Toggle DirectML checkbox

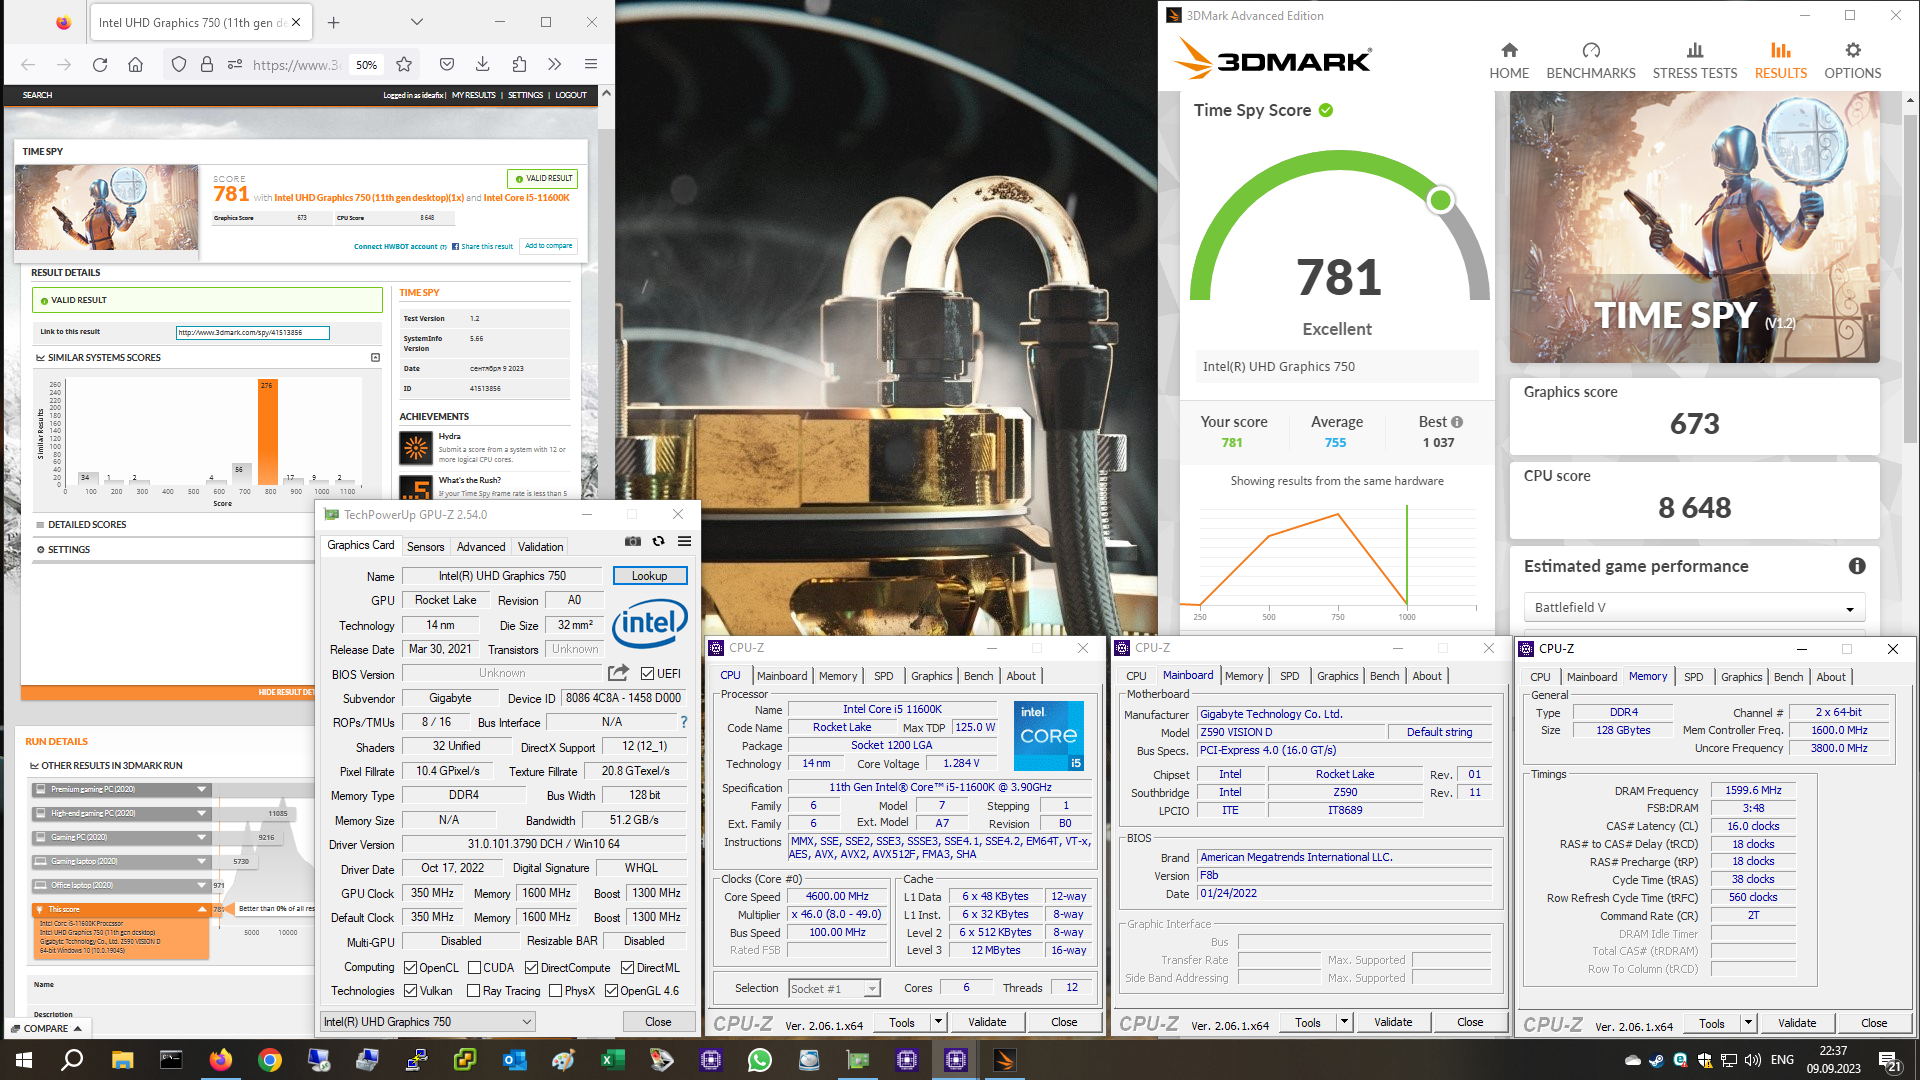[628, 968]
